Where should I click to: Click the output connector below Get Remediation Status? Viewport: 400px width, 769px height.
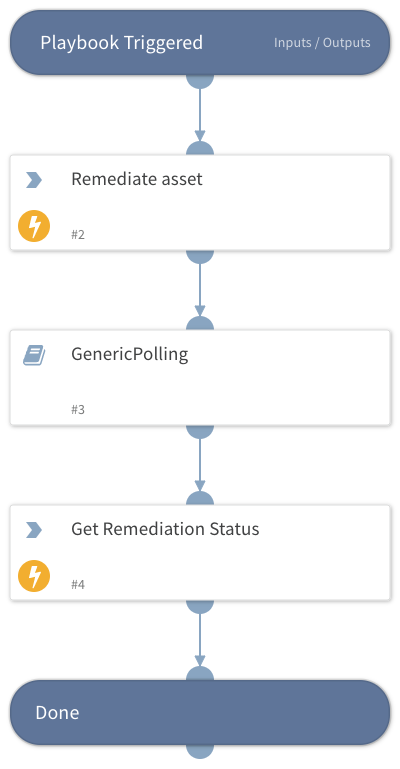[200, 607]
